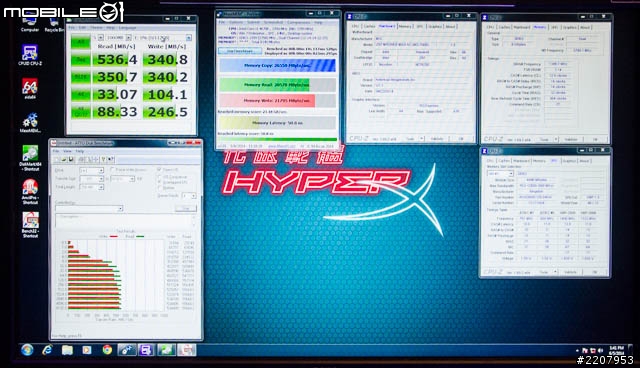This screenshot has width=640, height=368.
Task: Open the DiskMark64 desktop shortcut
Action: [x=30, y=158]
